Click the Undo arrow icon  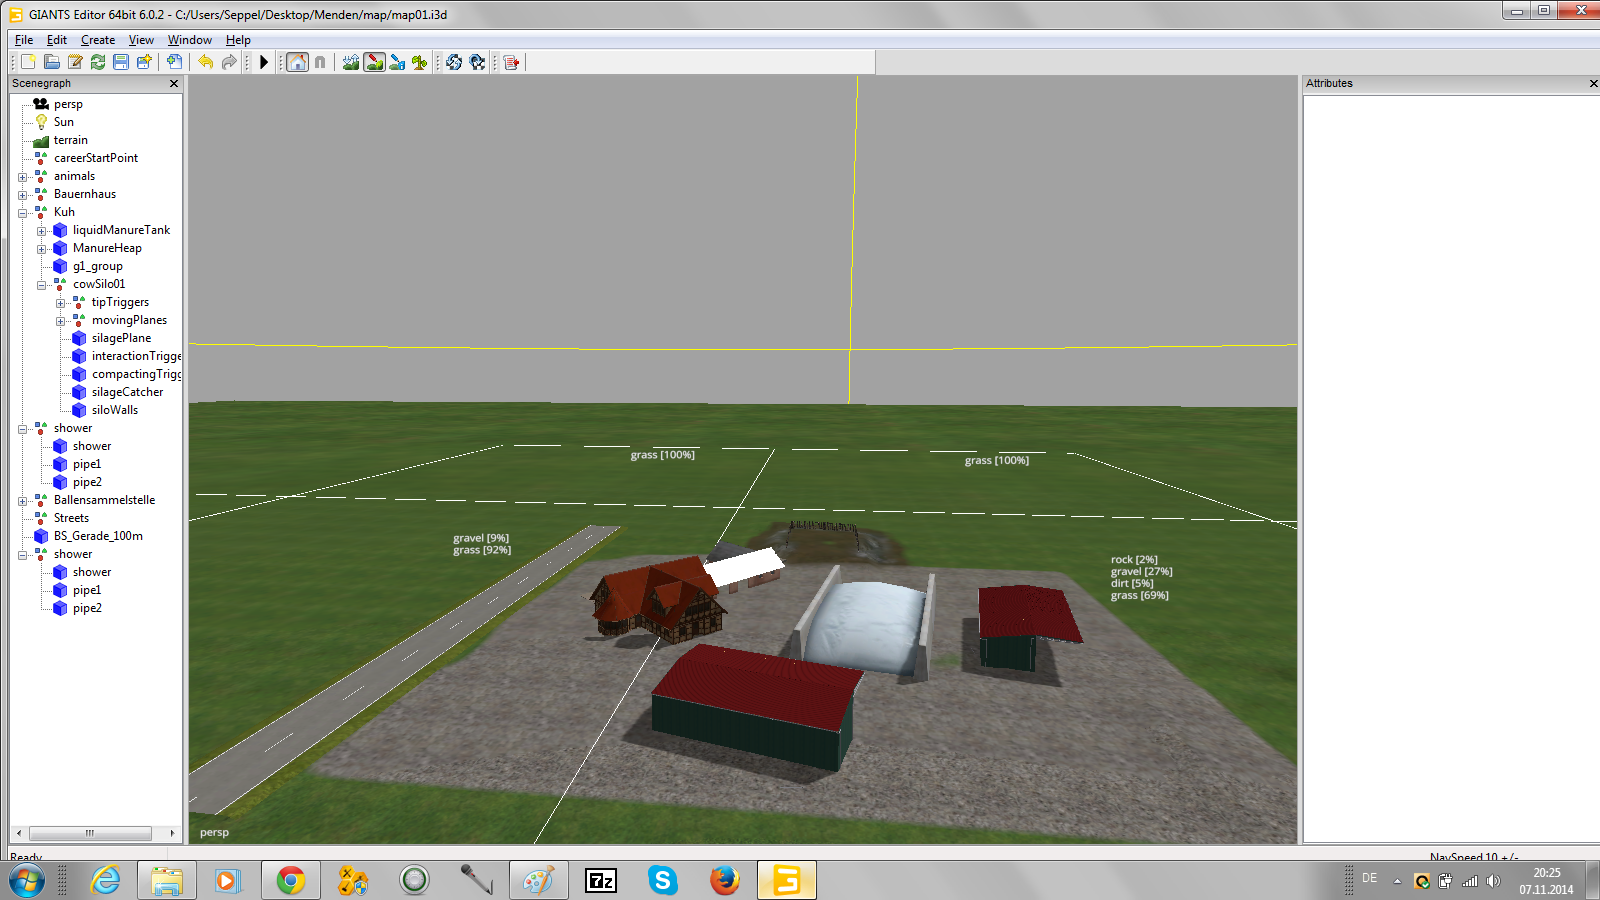pyautogui.click(x=206, y=62)
